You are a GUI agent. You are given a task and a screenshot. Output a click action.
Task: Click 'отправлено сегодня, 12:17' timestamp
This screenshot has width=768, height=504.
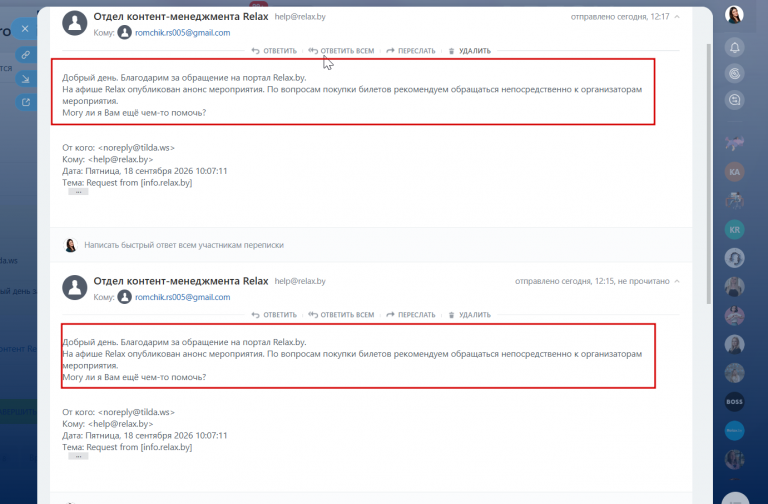(620, 17)
